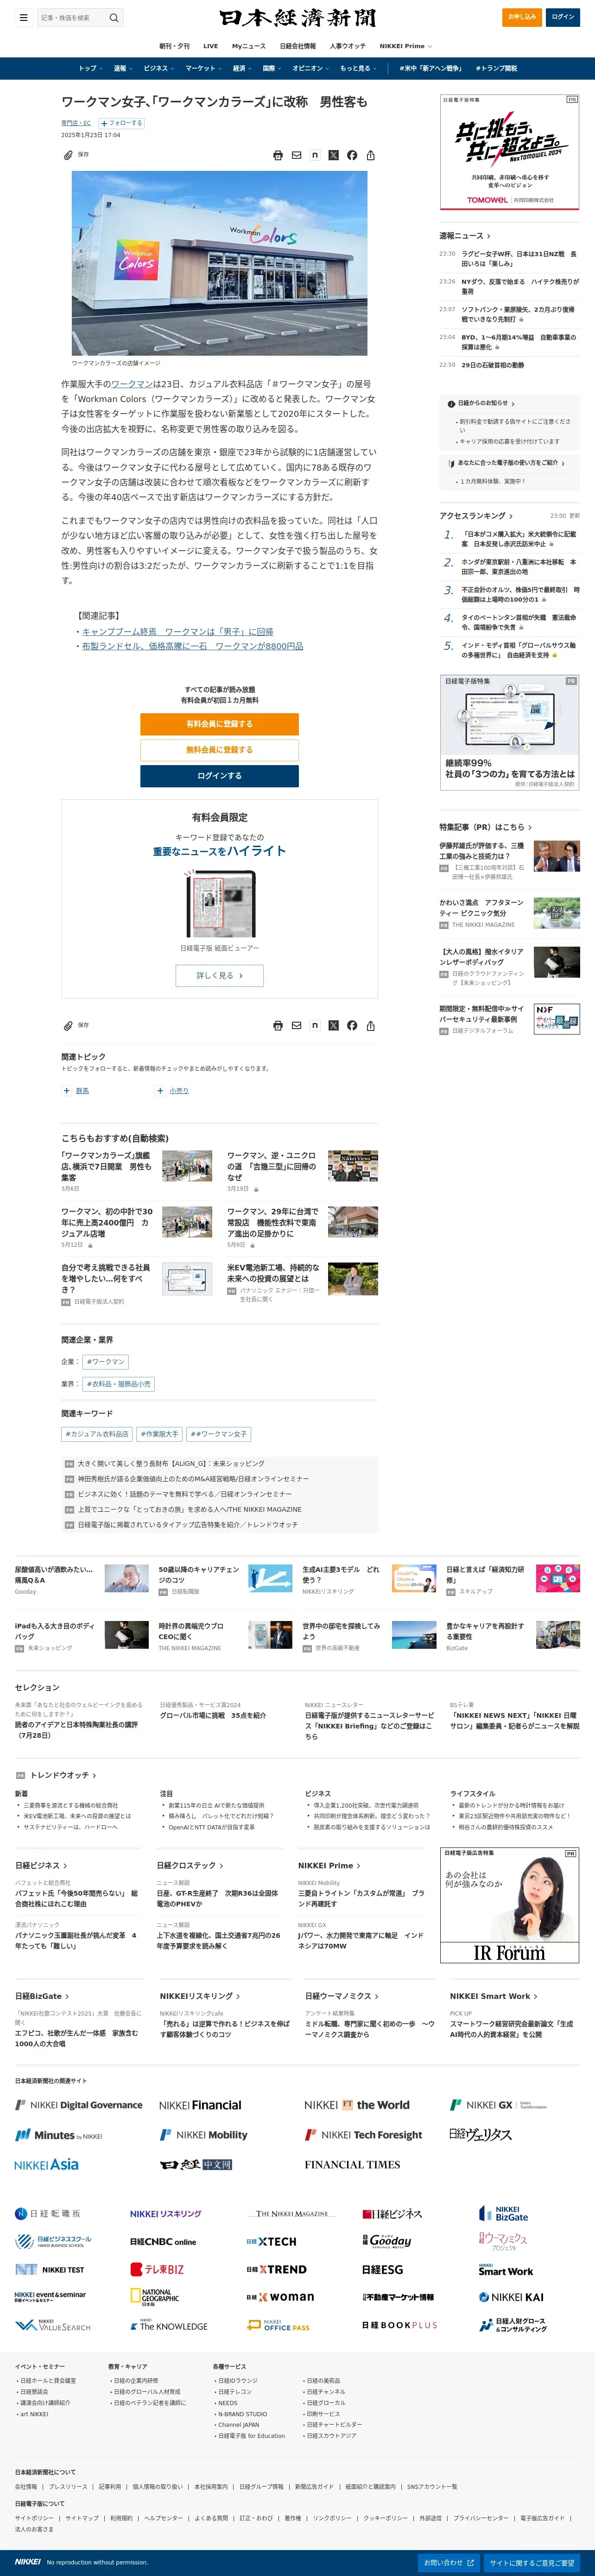Open related link キャンプブーム終焉 ワークマンは「男子」に回帰

point(177,632)
